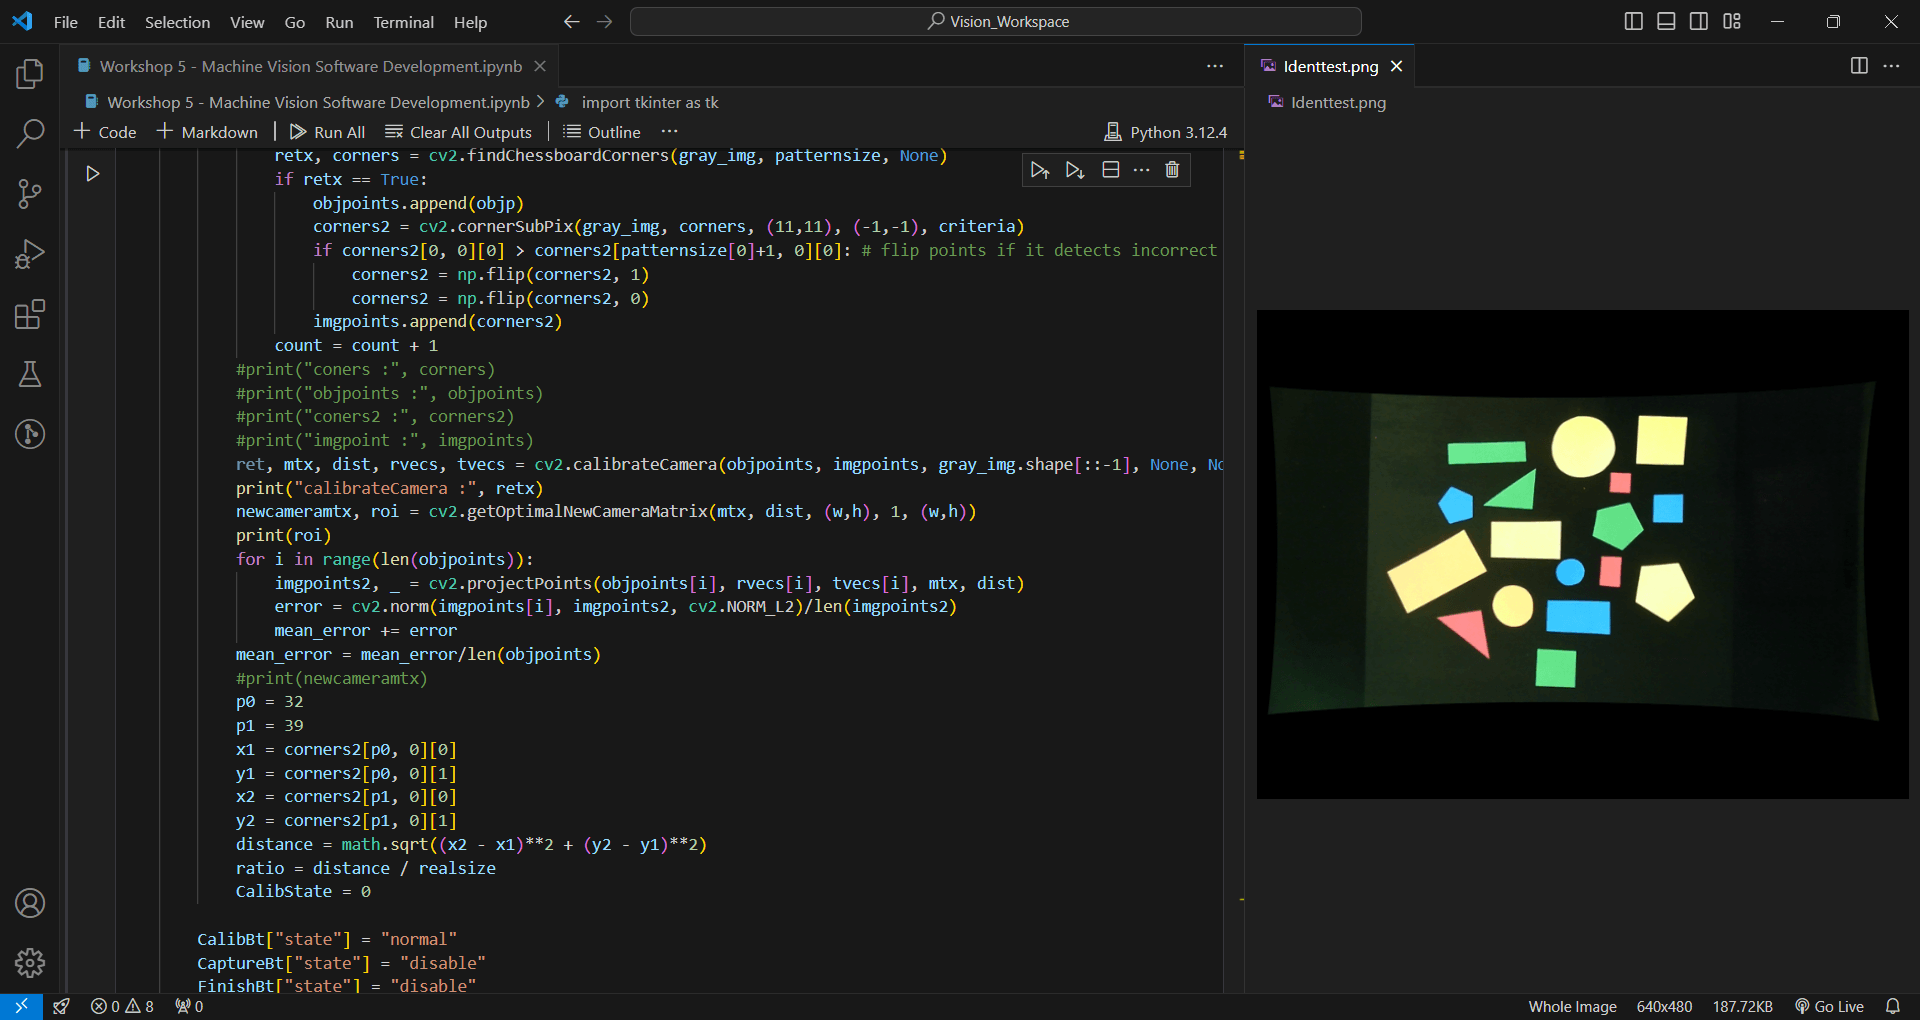Delete the notebook cell using trash icon
Screen dimensions: 1920x1020
[1172, 169]
